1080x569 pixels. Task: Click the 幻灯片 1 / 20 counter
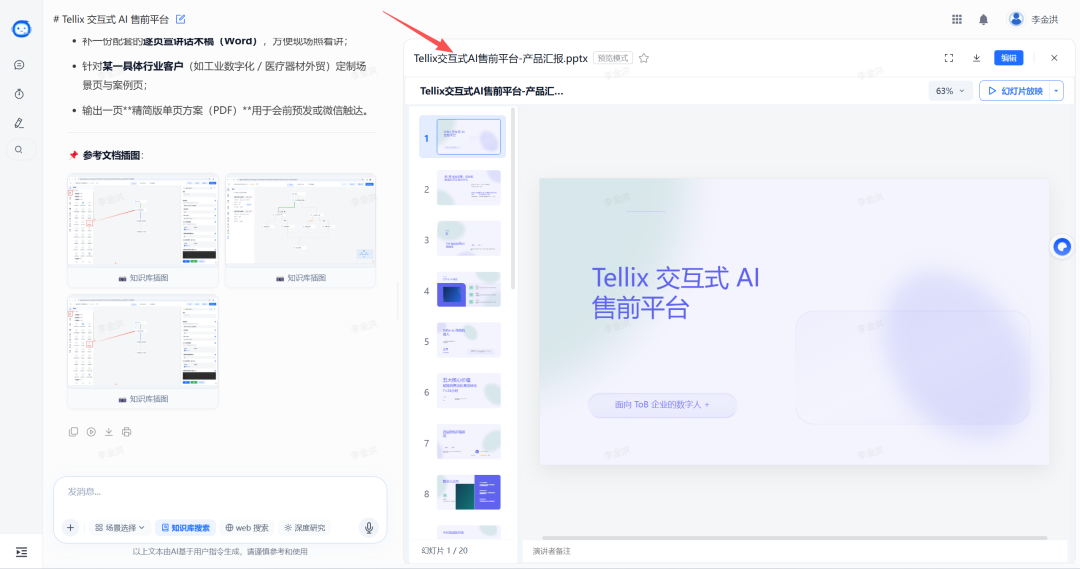click(x=444, y=550)
